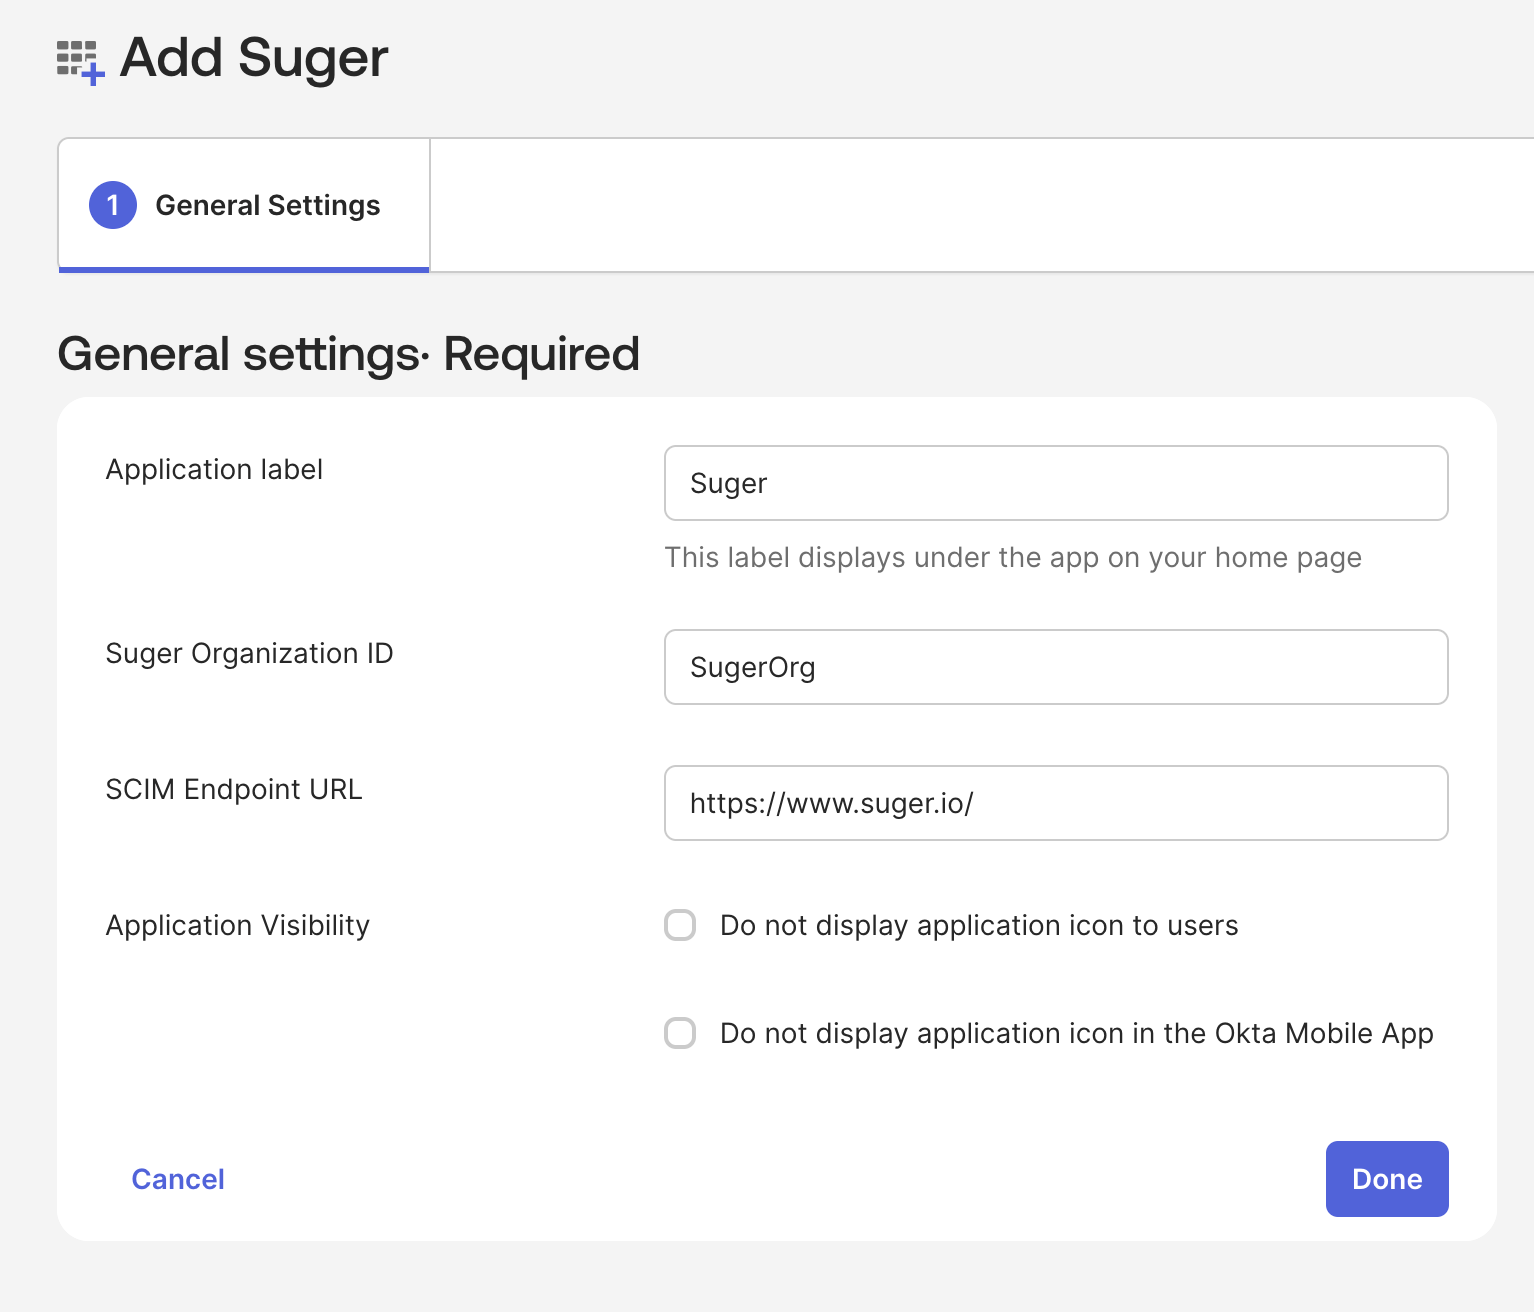Click the 'Application label' field label
Viewport: 1534px width, 1312px height.
point(214,470)
